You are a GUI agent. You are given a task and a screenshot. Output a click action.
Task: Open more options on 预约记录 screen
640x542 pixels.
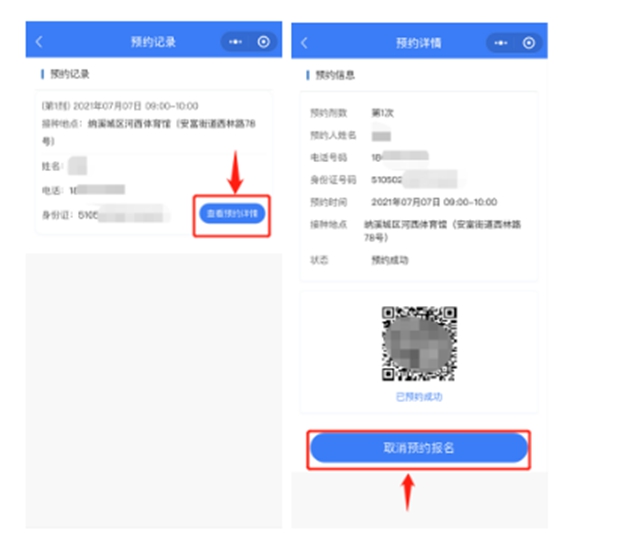coord(236,42)
